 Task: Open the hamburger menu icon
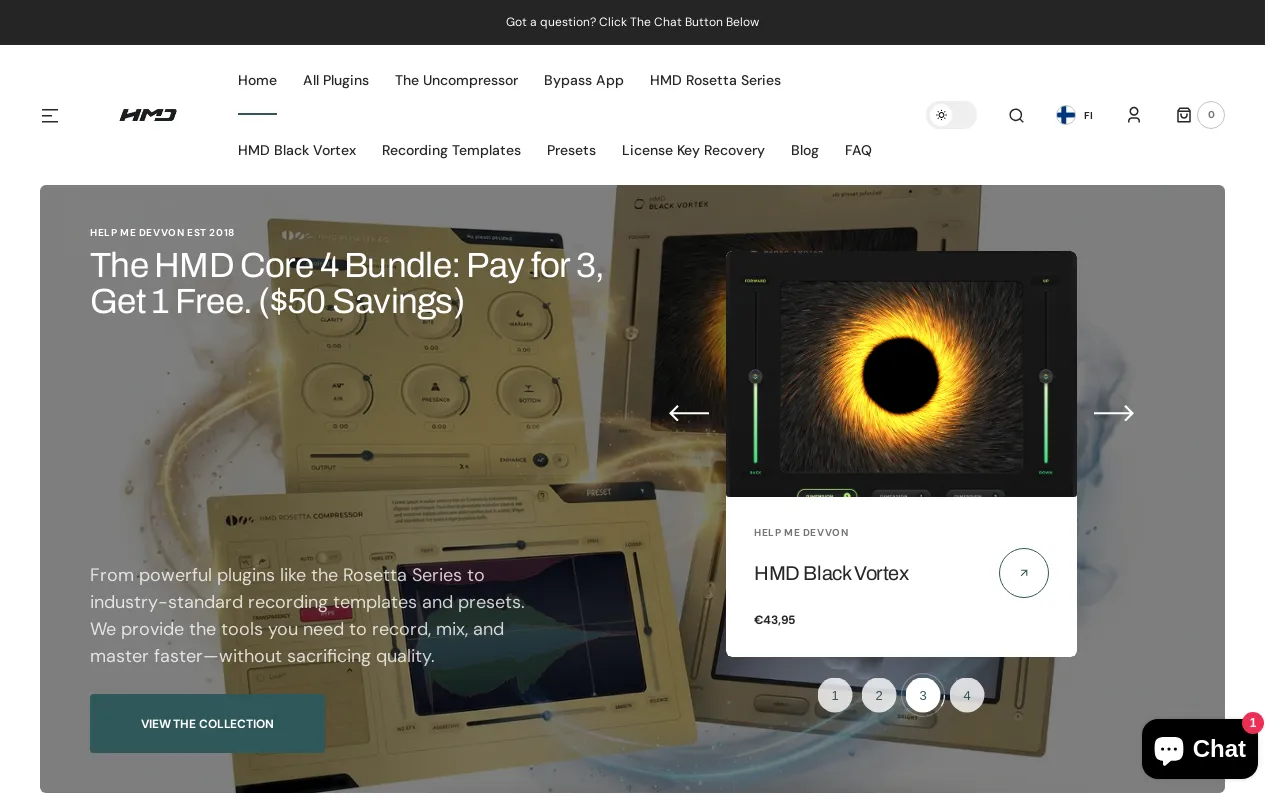click(50, 116)
